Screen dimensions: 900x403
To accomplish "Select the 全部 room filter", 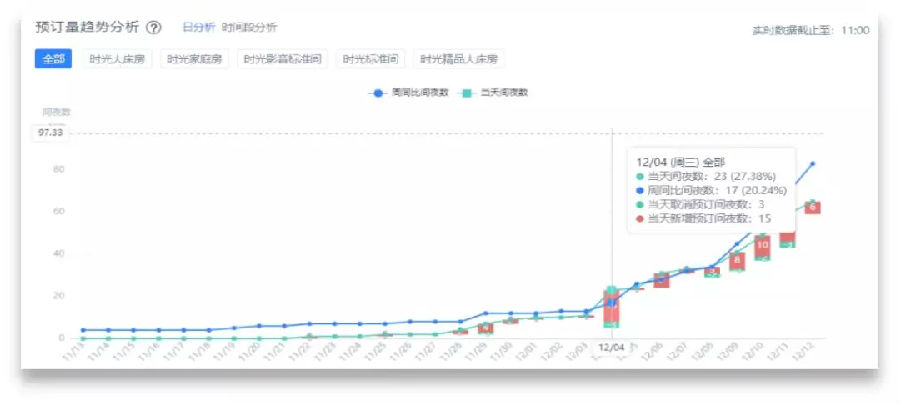I will [53, 59].
